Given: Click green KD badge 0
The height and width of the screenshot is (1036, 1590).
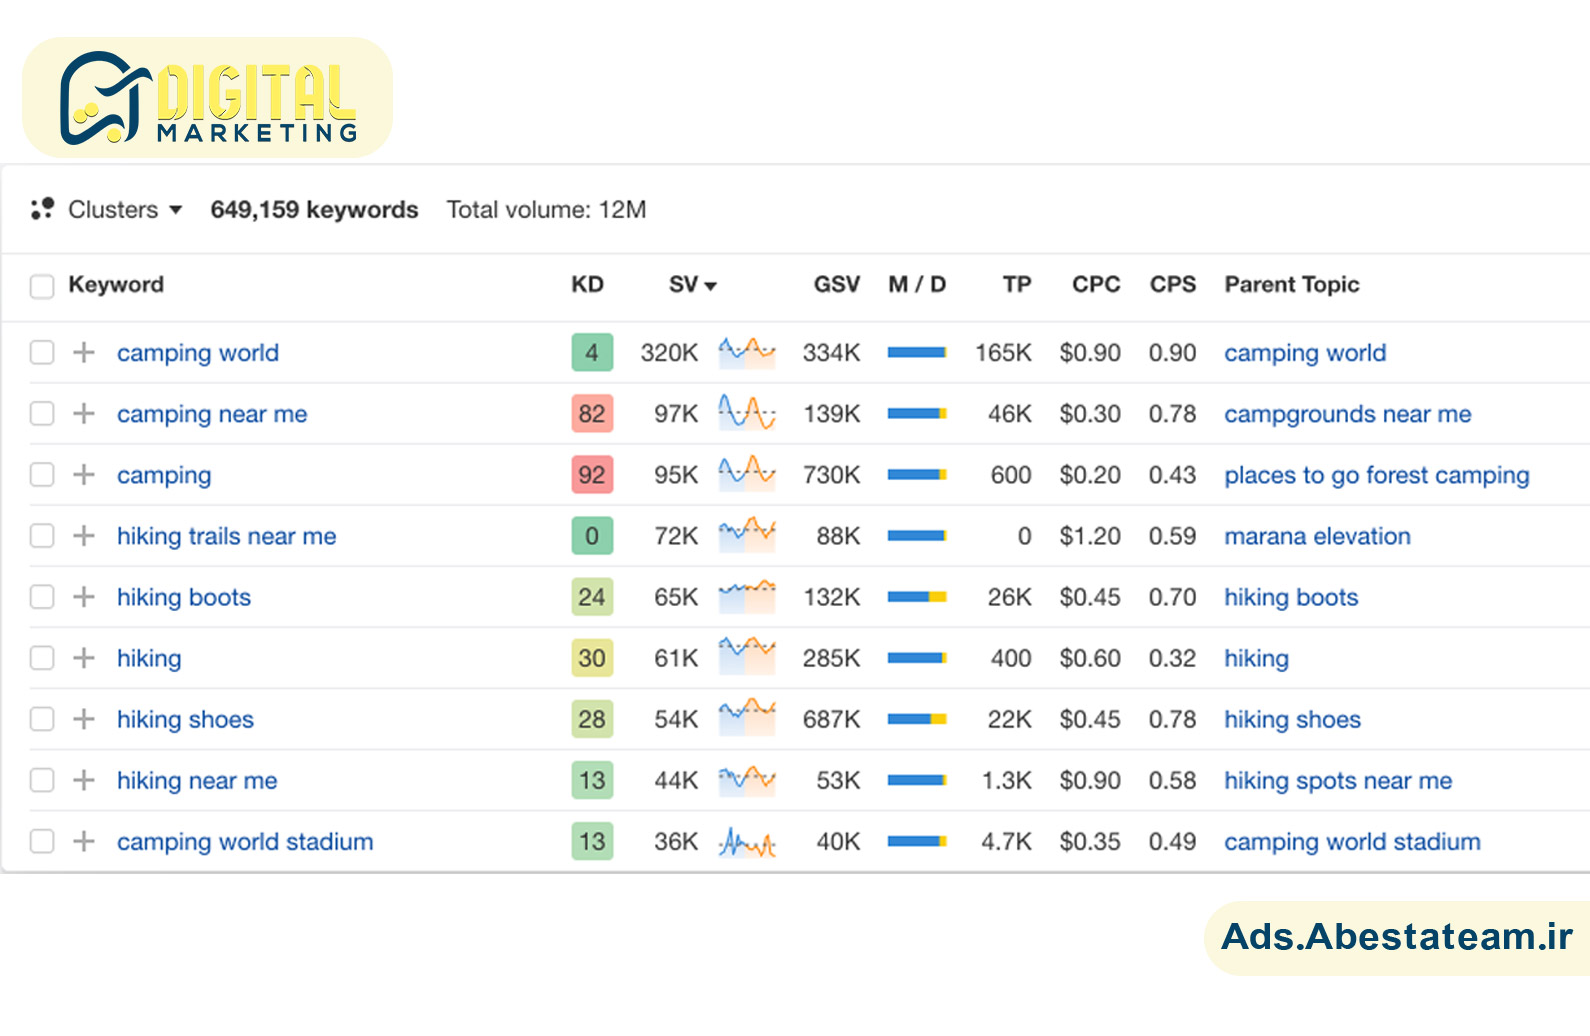Looking at the screenshot, I should [592, 535].
